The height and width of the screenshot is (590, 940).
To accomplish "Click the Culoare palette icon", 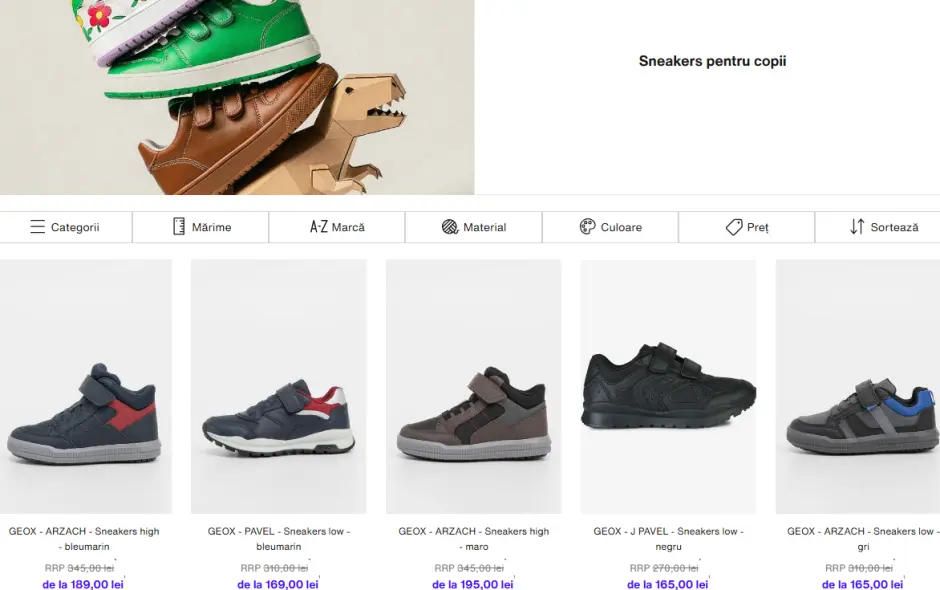I will point(588,227).
